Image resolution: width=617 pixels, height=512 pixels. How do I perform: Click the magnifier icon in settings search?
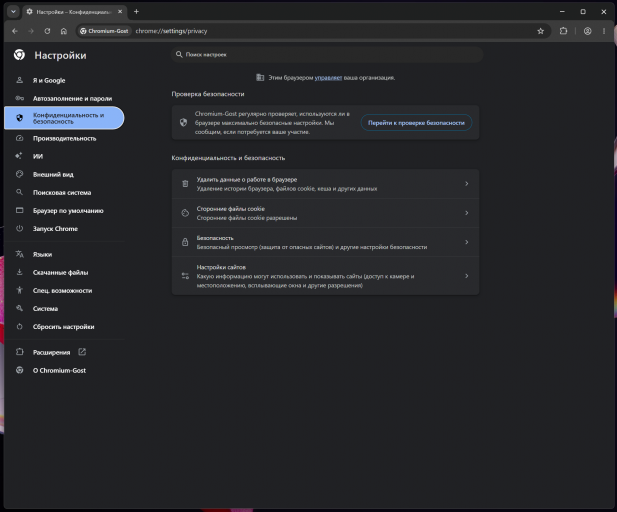tap(179, 54)
